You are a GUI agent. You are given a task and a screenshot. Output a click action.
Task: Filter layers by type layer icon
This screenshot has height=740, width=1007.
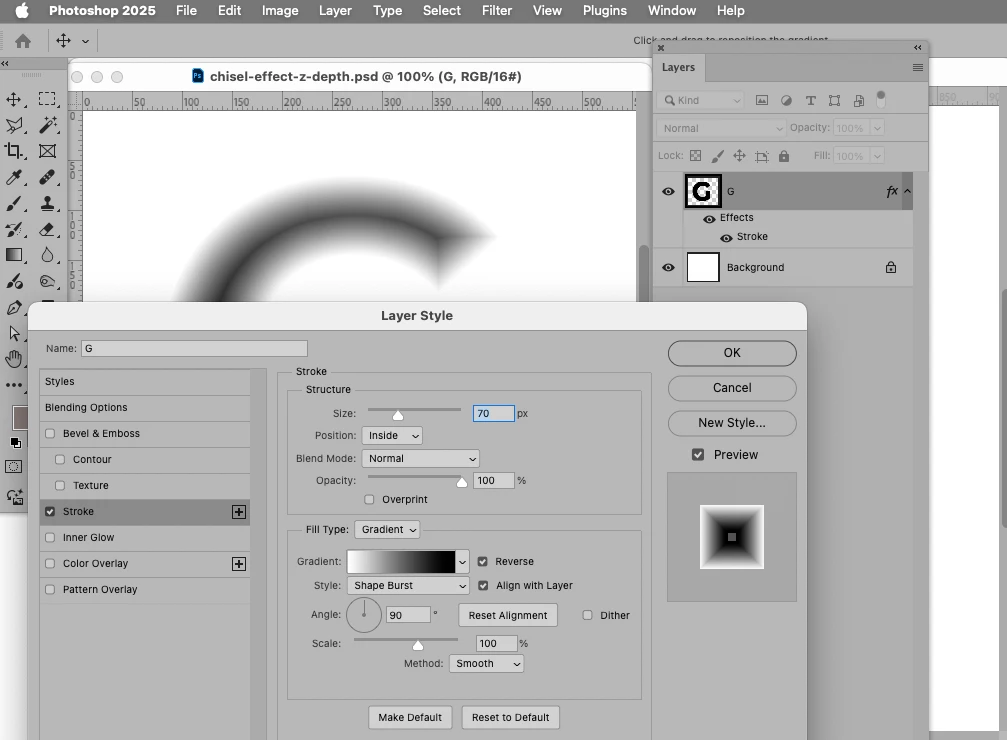810,100
